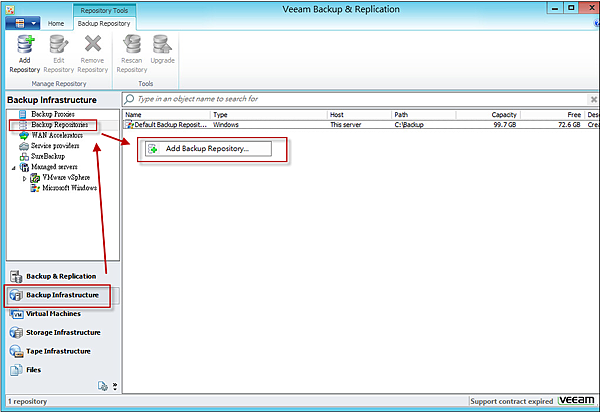
Task: Click the Service providers icon
Action: 24,146
